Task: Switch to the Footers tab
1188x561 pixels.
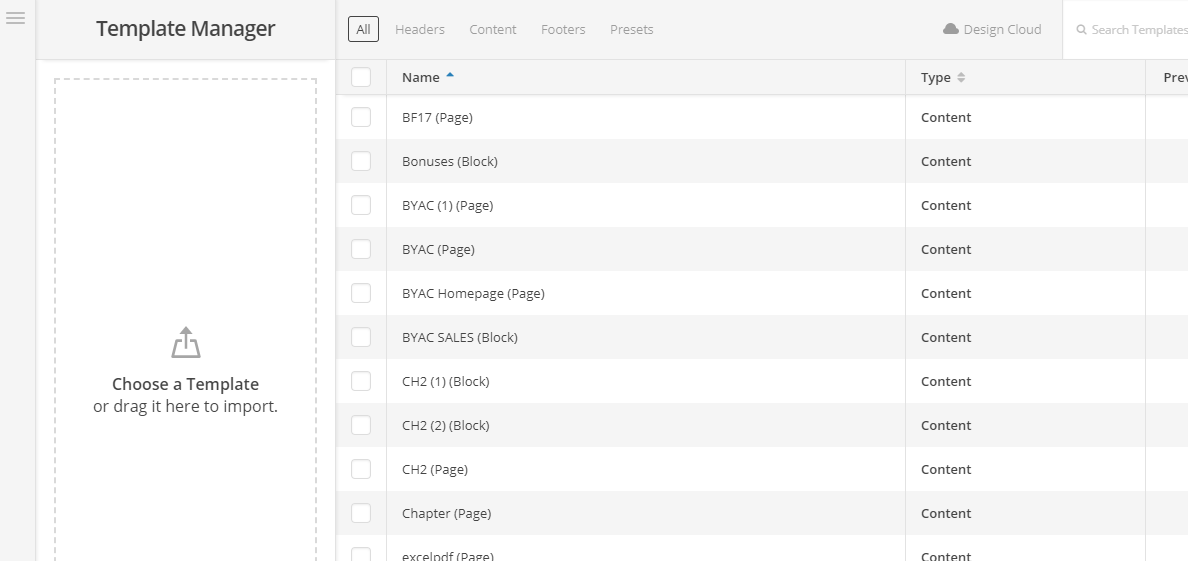Action: [563, 30]
